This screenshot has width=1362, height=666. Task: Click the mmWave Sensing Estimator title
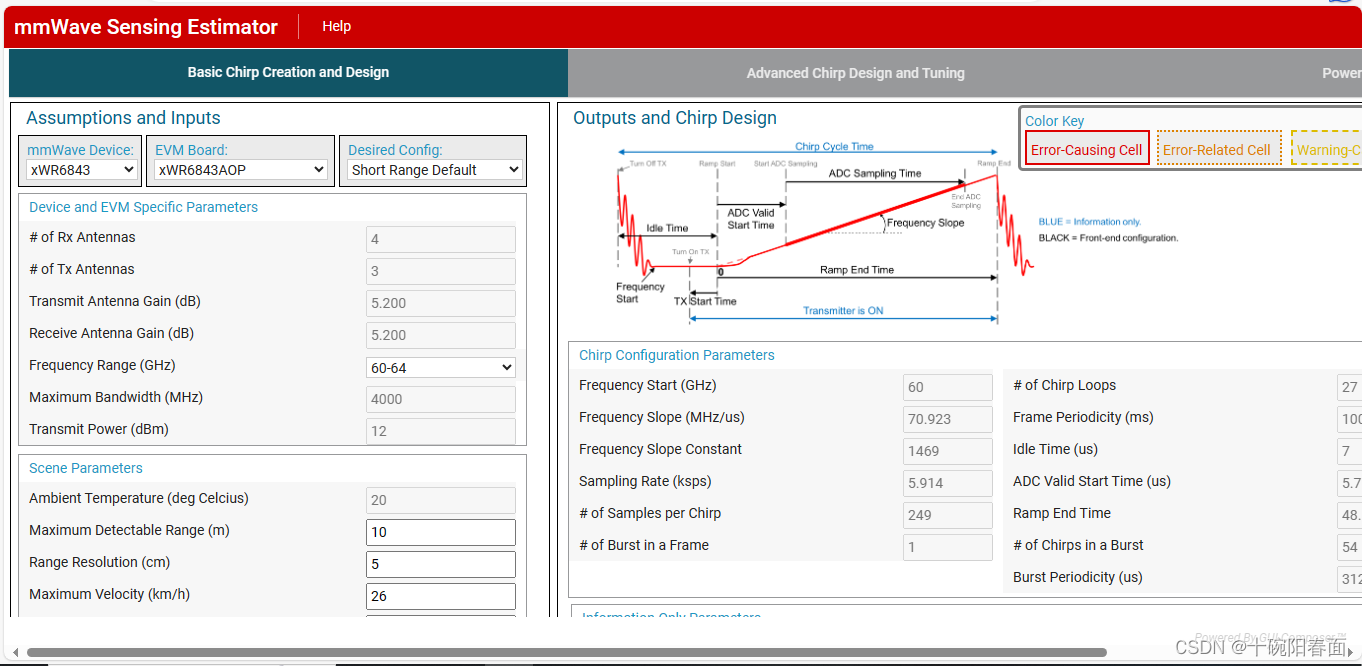coord(146,27)
